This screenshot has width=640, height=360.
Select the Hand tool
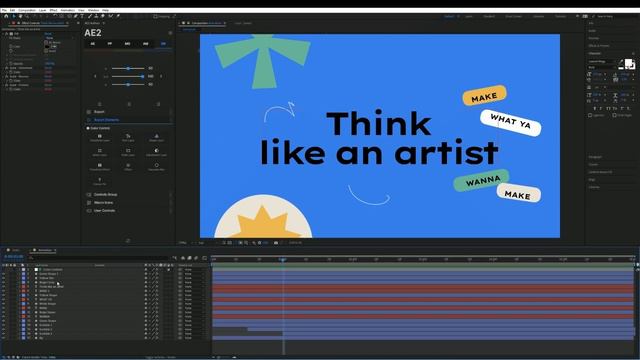click(20, 16)
